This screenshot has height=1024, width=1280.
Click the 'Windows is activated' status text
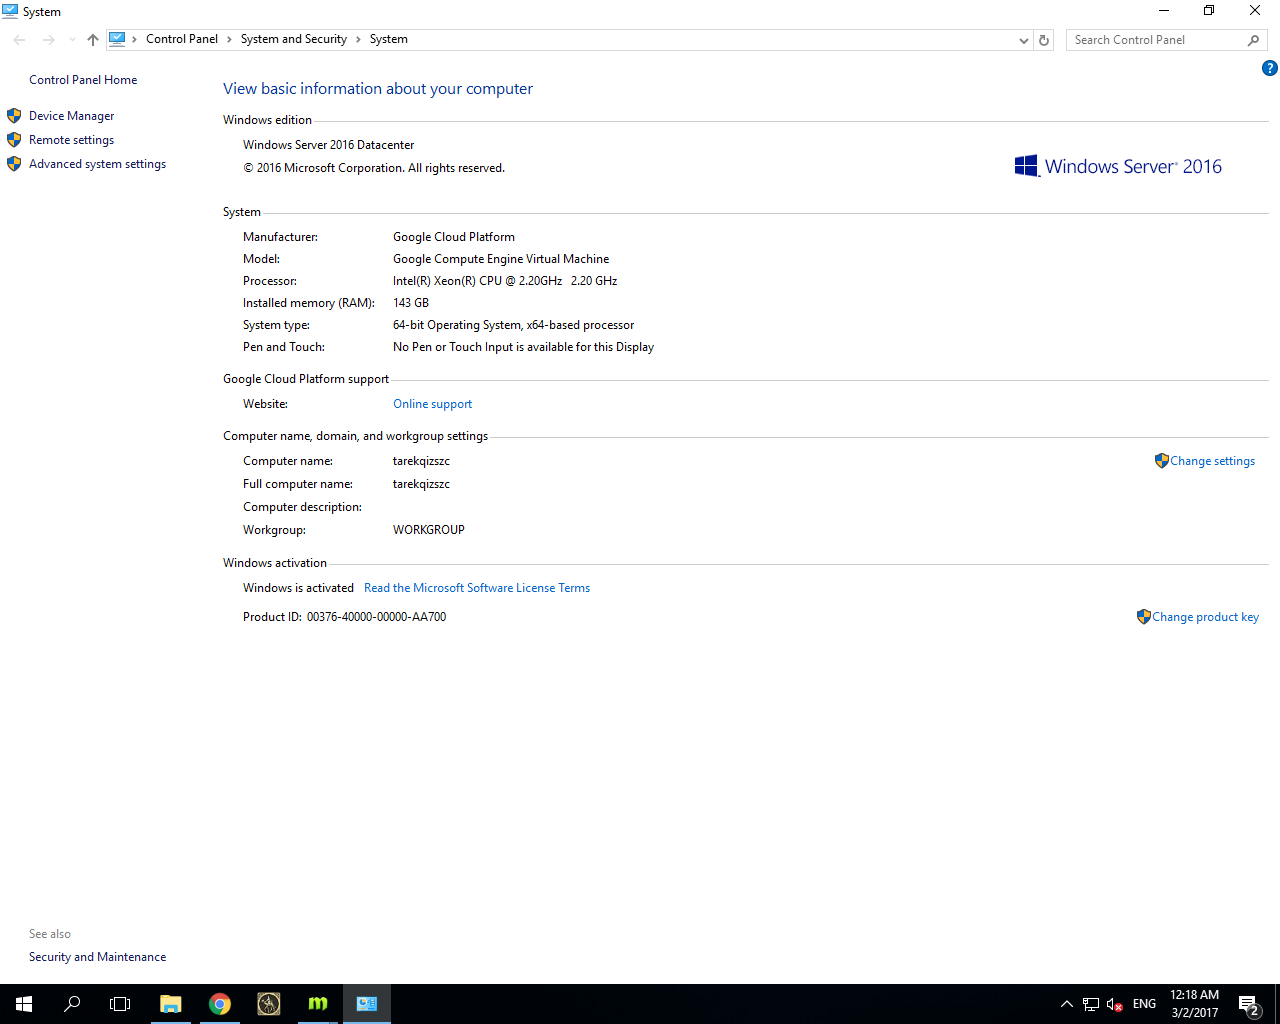[x=298, y=588]
